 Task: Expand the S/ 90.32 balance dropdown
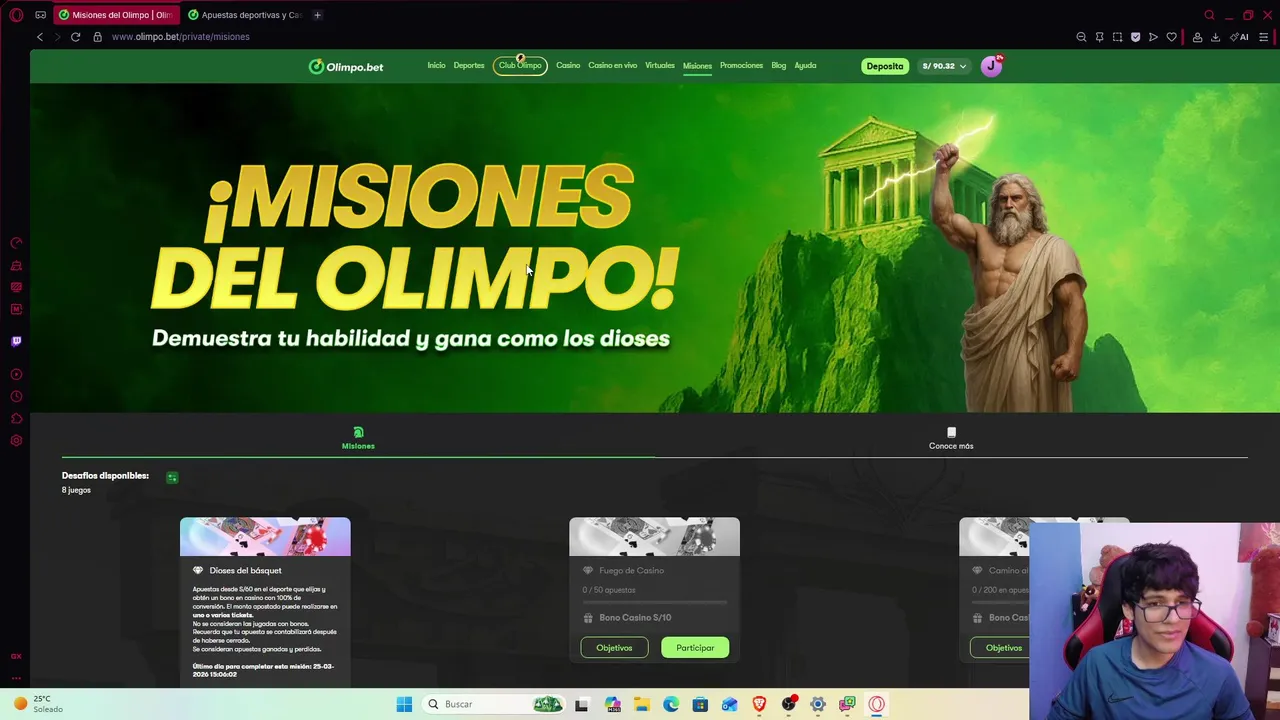[943, 66]
